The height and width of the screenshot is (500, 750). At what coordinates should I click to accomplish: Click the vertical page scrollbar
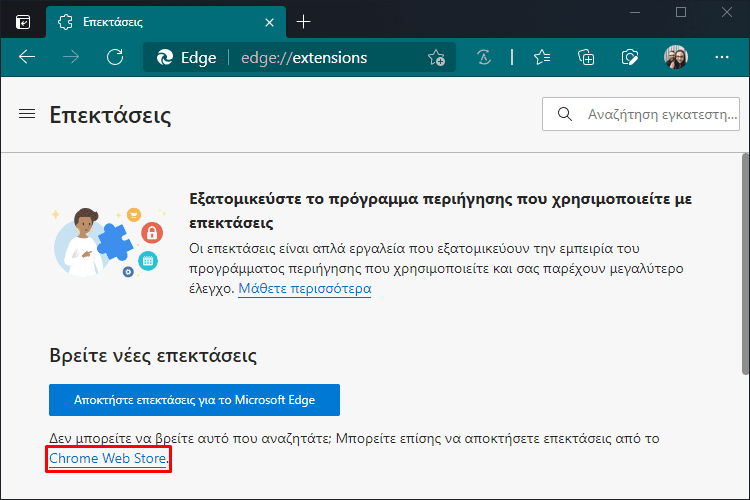point(745,264)
